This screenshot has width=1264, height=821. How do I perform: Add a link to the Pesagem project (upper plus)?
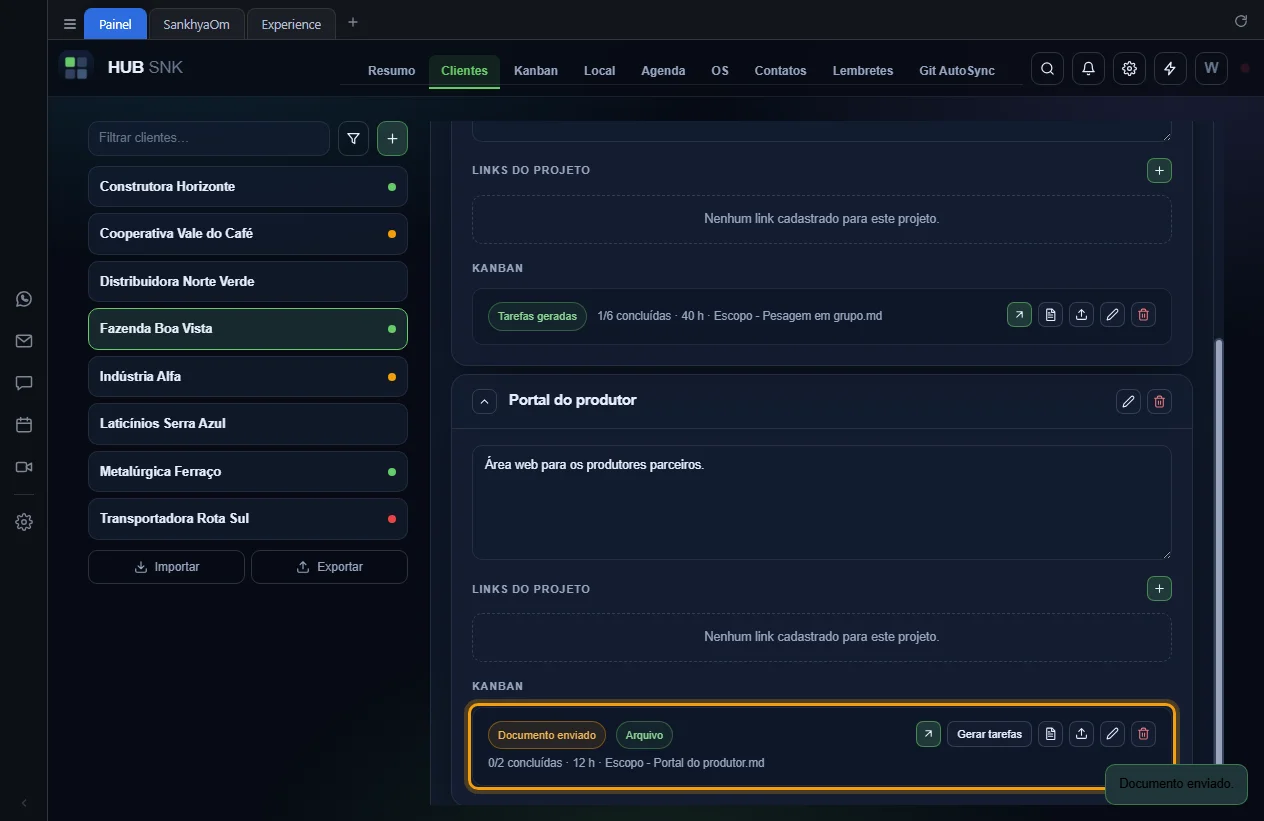tap(1159, 171)
